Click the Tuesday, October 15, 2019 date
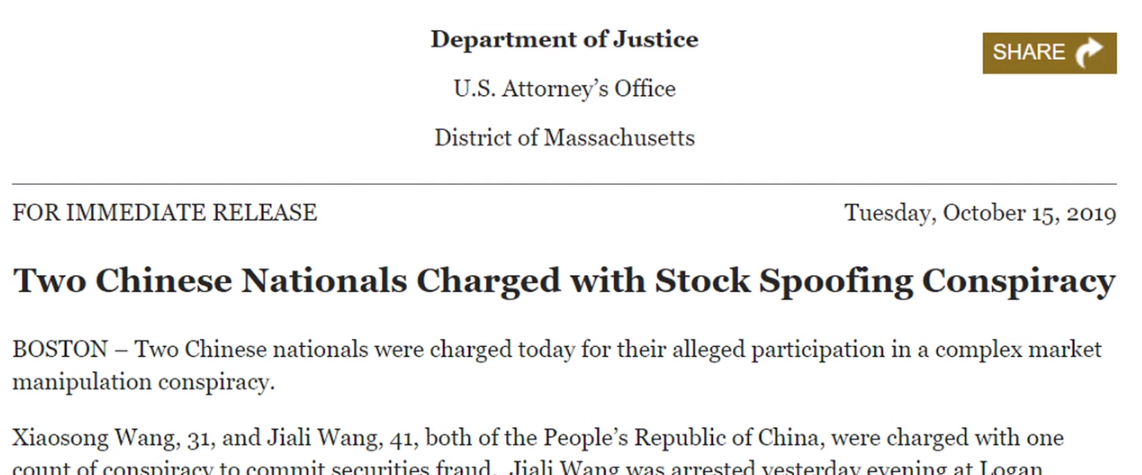 coord(979,213)
